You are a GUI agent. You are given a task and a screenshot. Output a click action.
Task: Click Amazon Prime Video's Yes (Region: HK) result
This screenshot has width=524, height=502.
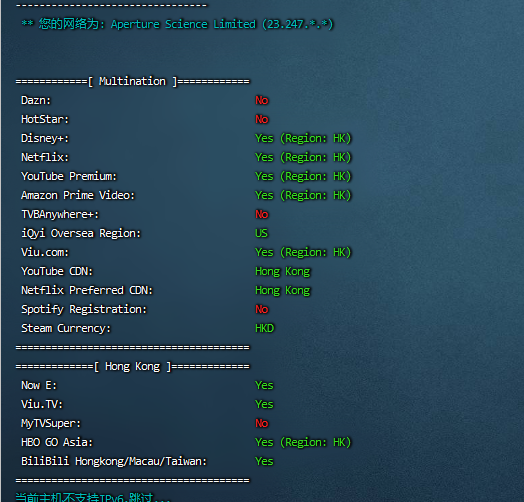[303, 196]
